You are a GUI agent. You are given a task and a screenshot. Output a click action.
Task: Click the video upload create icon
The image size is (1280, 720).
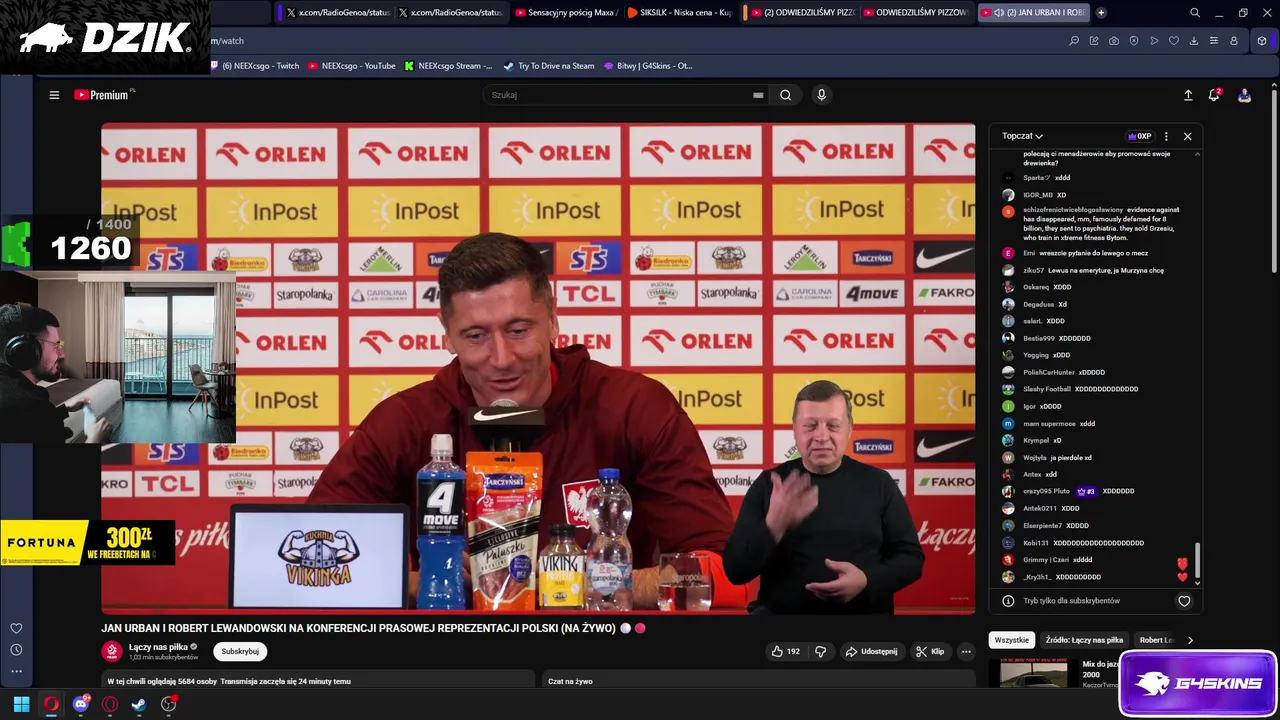tap(1188, 95)
